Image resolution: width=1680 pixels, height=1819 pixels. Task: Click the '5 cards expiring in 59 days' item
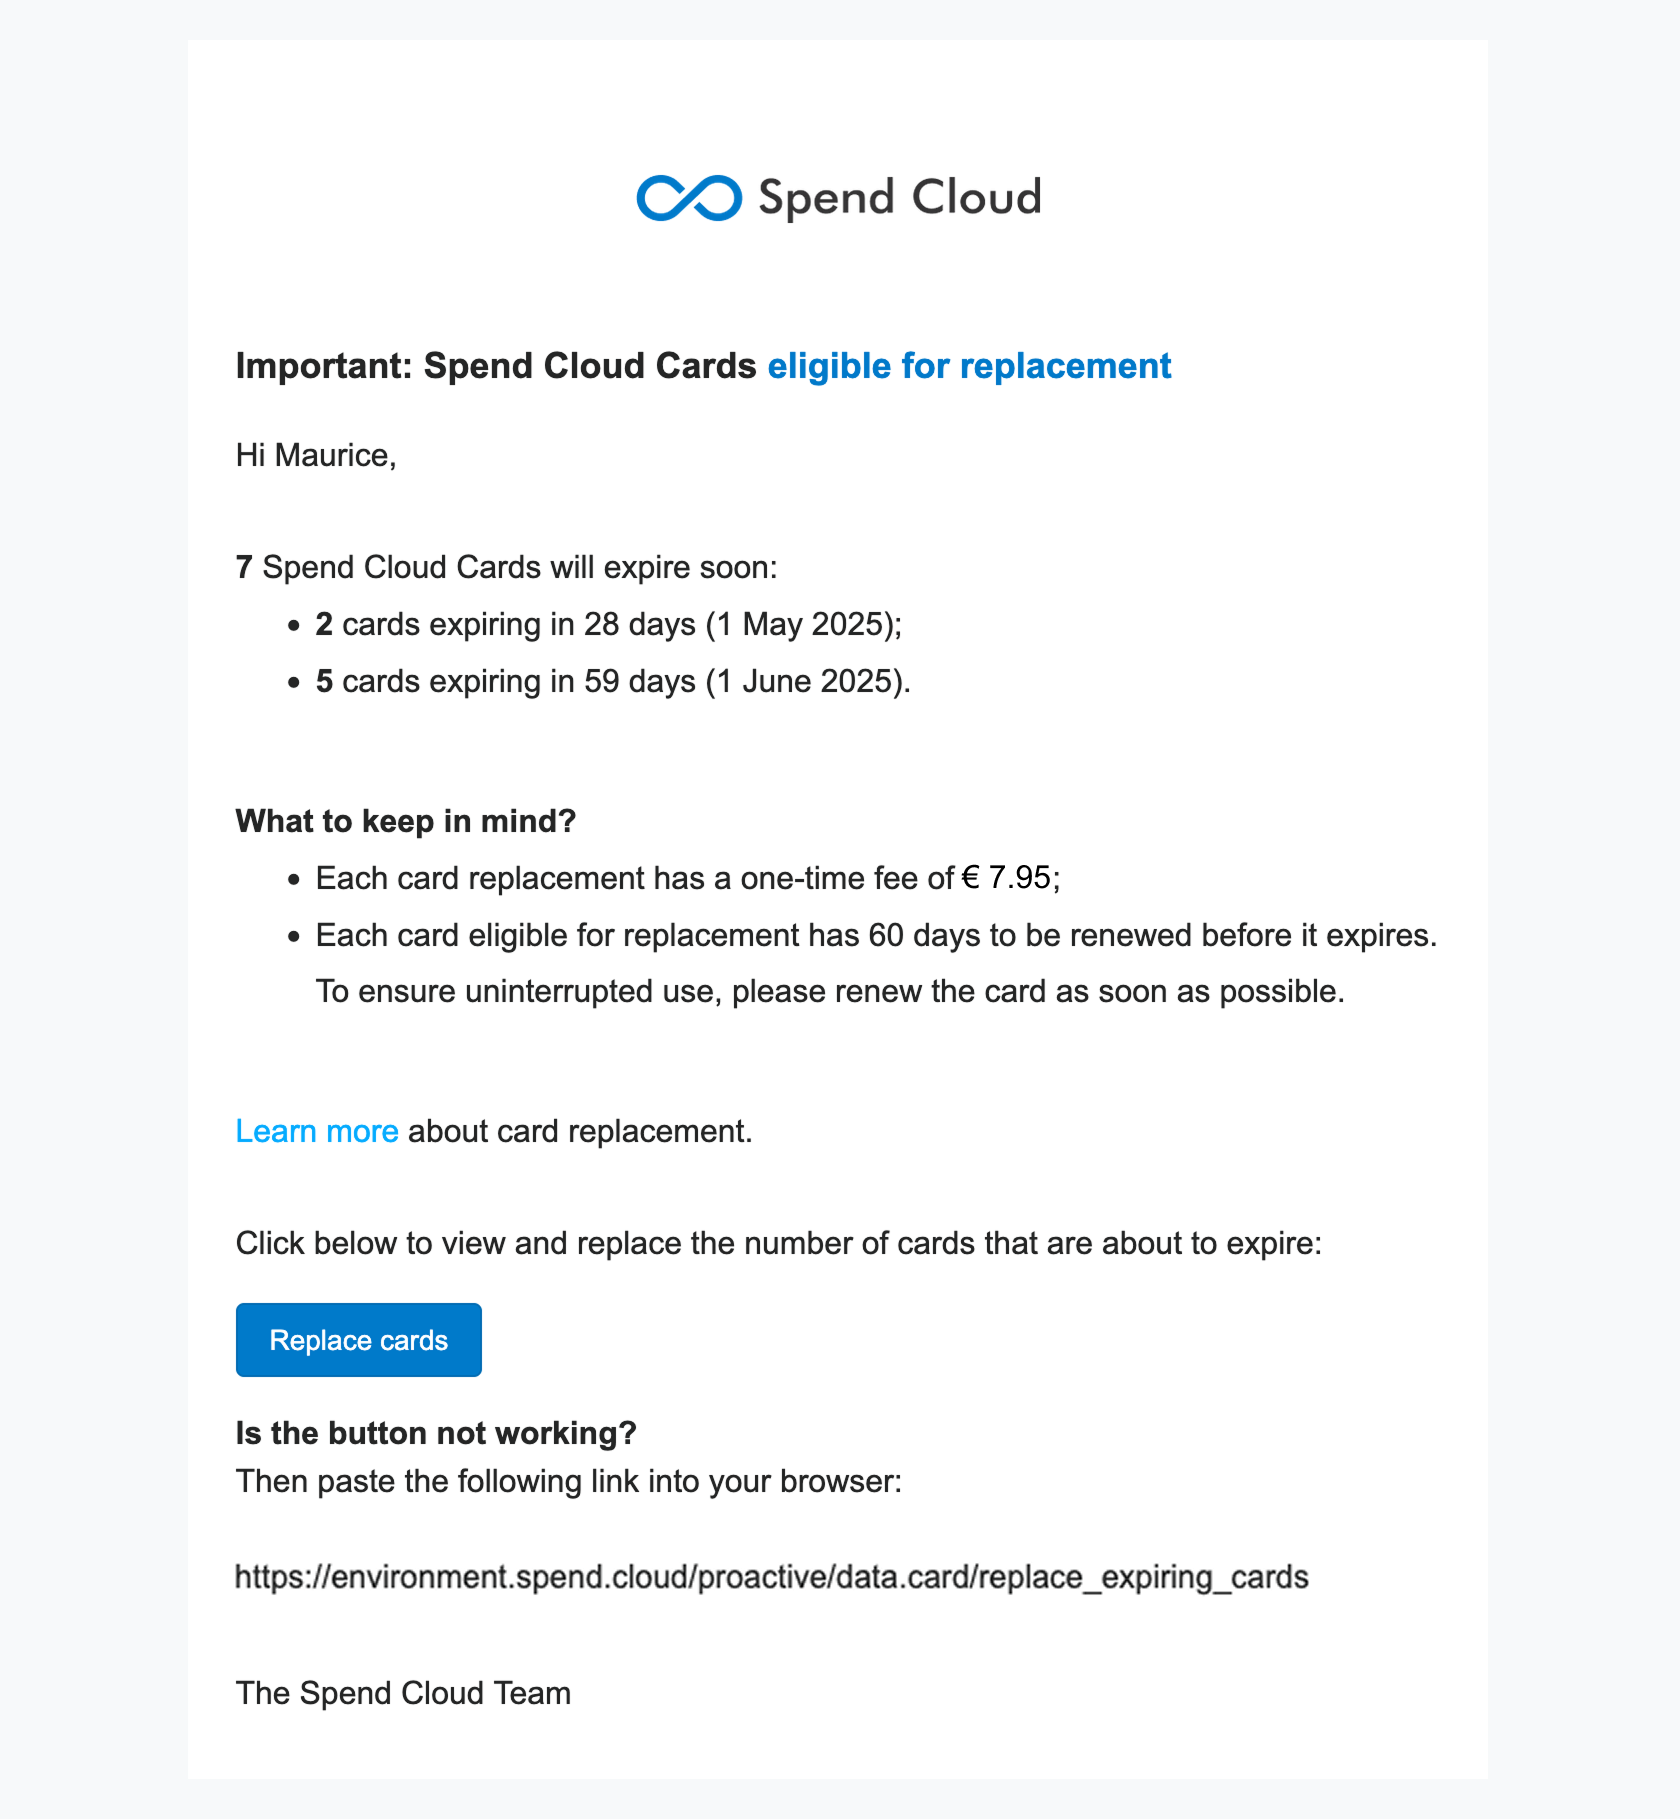[x=614, y=681]
